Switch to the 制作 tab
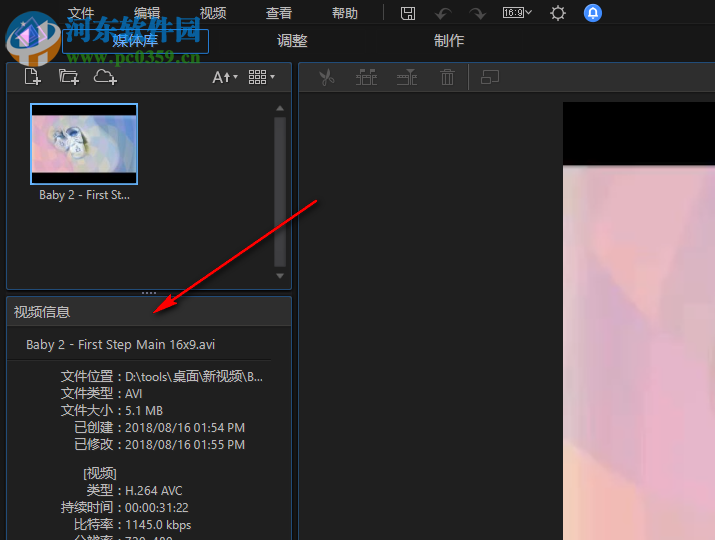 [449, 41]
